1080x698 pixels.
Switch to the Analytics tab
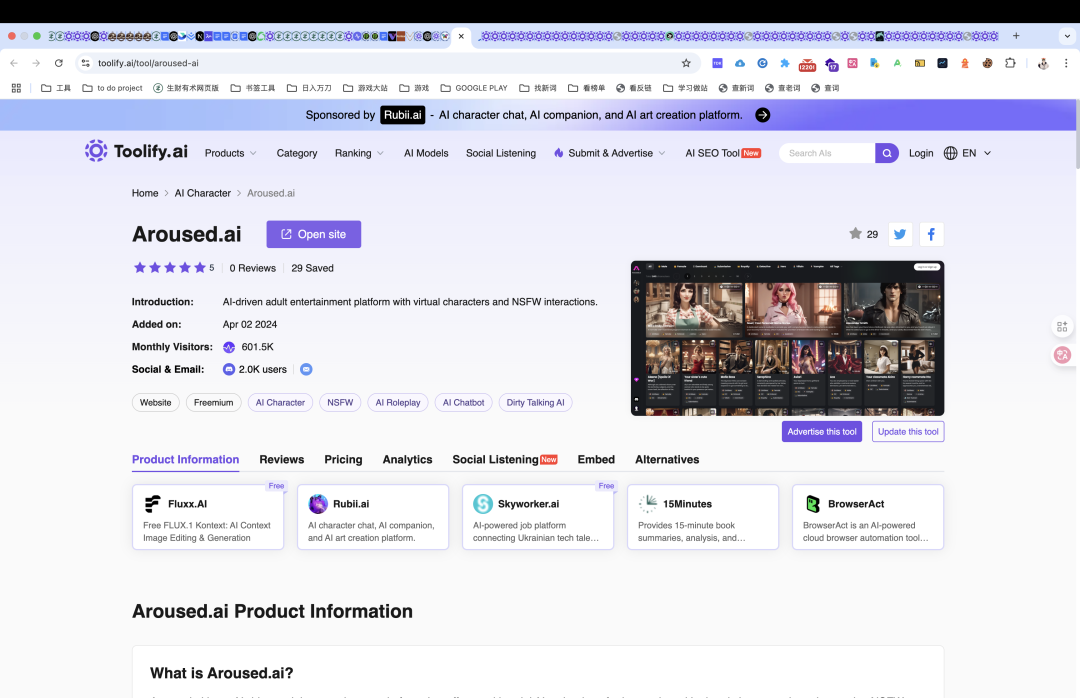pos(407,460)
